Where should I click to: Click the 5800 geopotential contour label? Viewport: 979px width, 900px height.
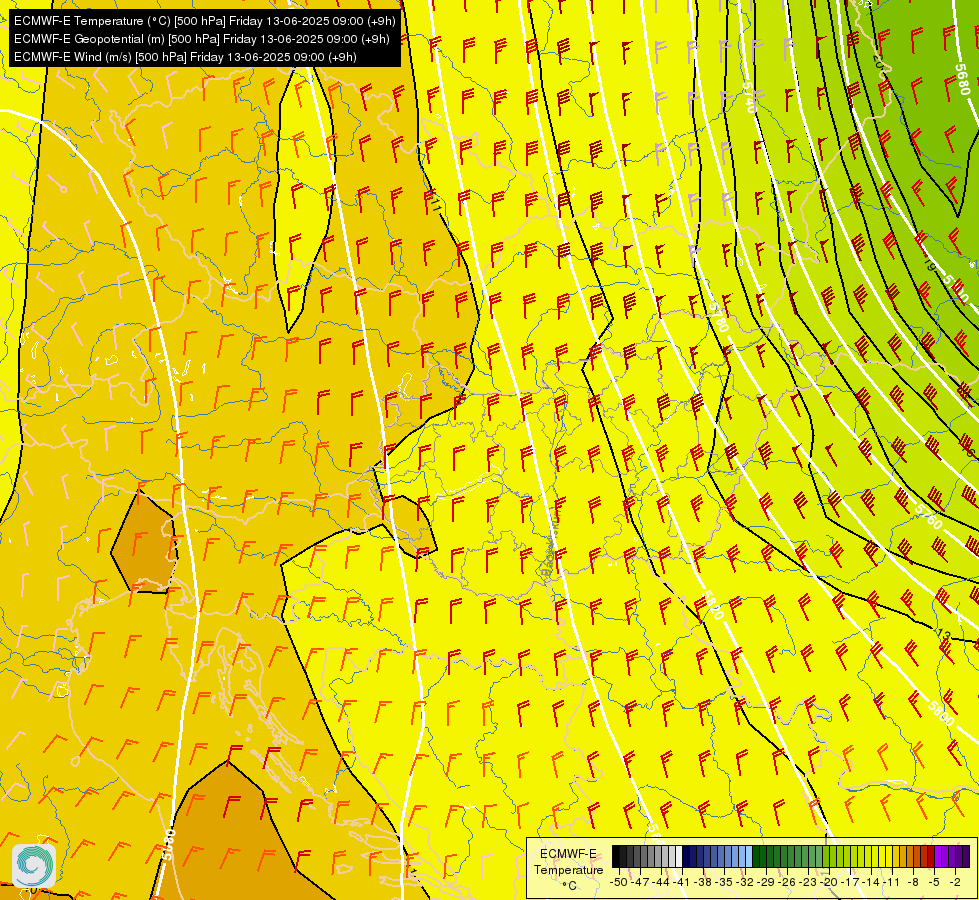(941, 713)
